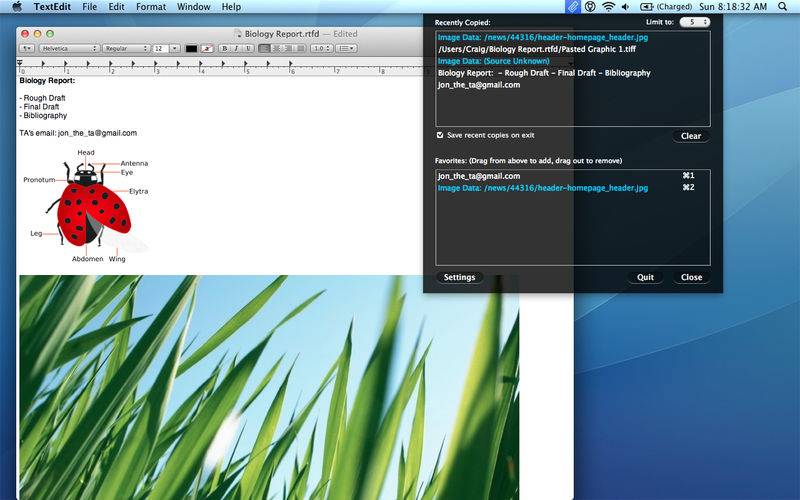Click the tab stop at ruler mark 6

click(290, 64)
